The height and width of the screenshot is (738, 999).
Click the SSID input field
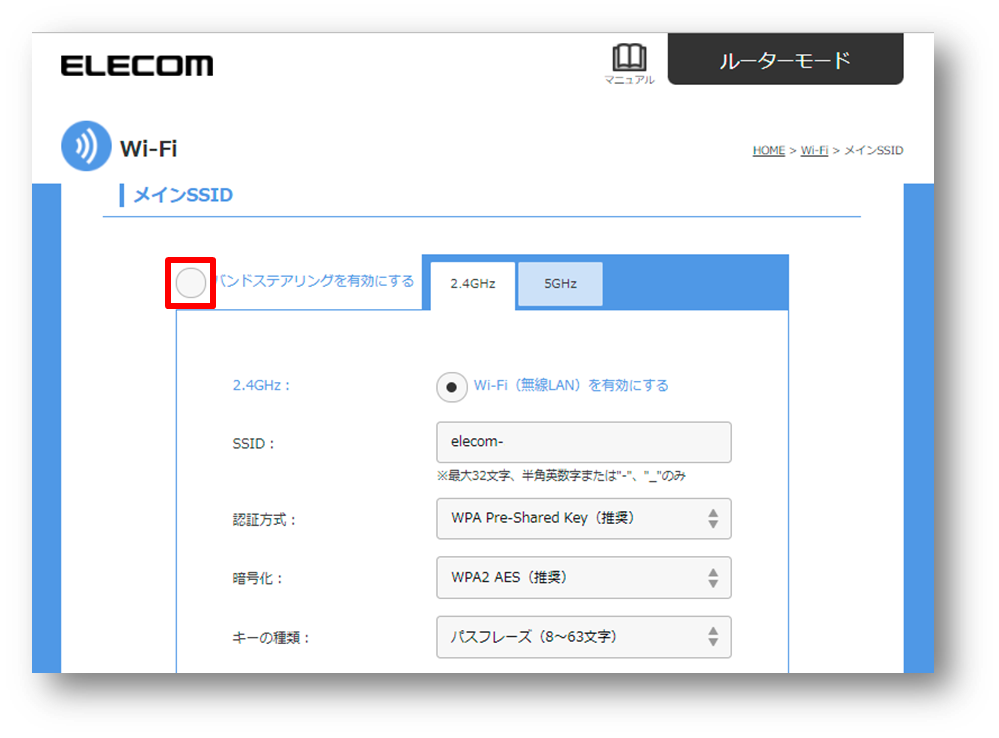[584, 442]
